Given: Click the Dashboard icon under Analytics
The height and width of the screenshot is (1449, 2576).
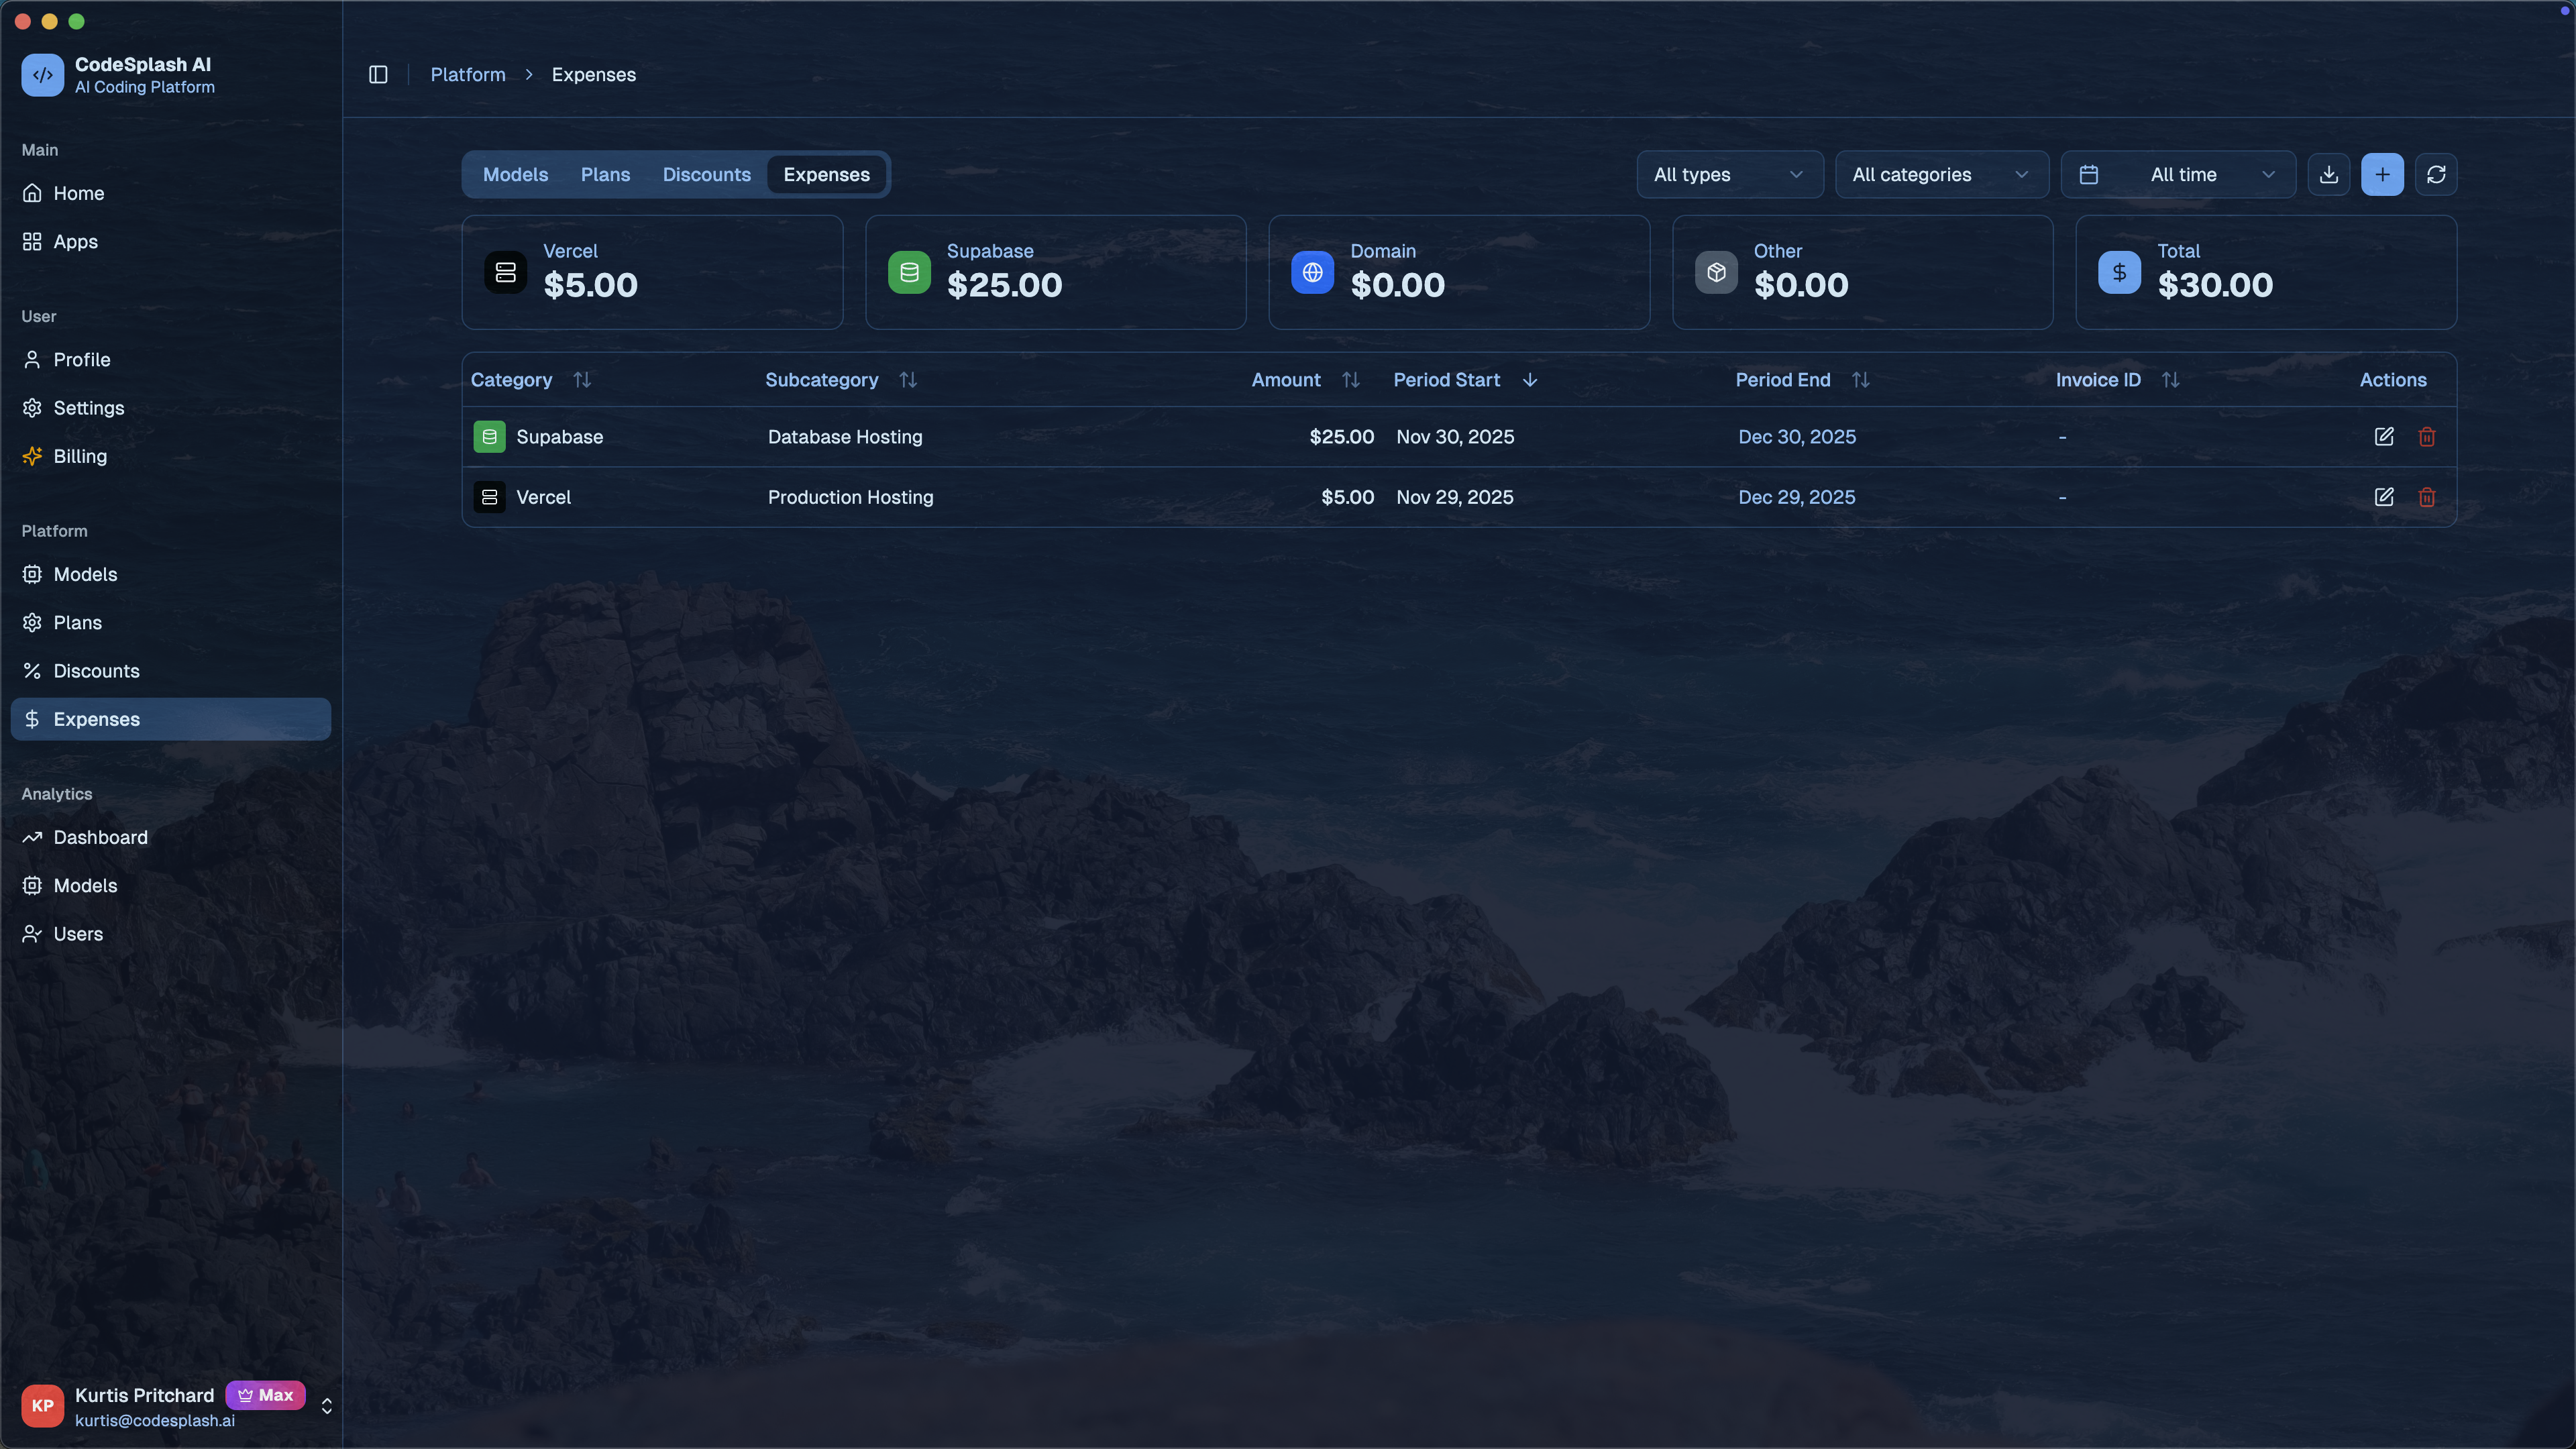Looking at the screenshot, I should [x=32, y=837].
